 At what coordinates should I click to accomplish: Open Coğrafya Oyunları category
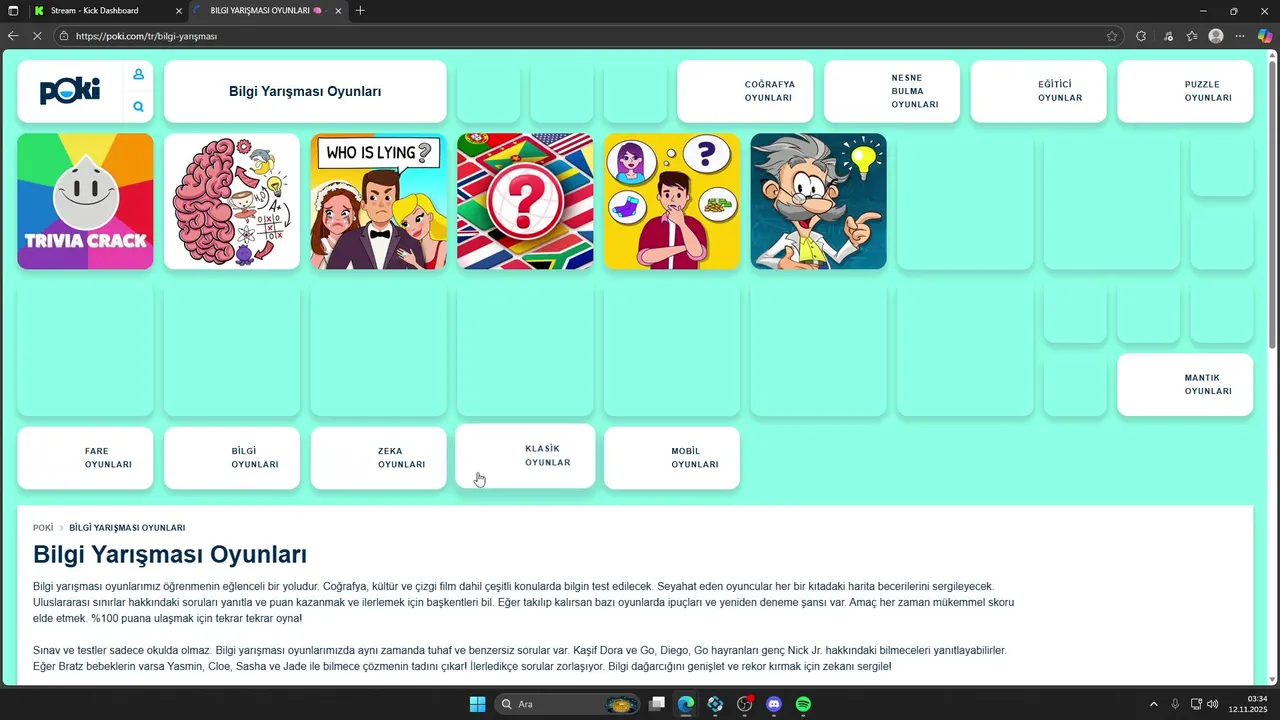pos(745,91)
